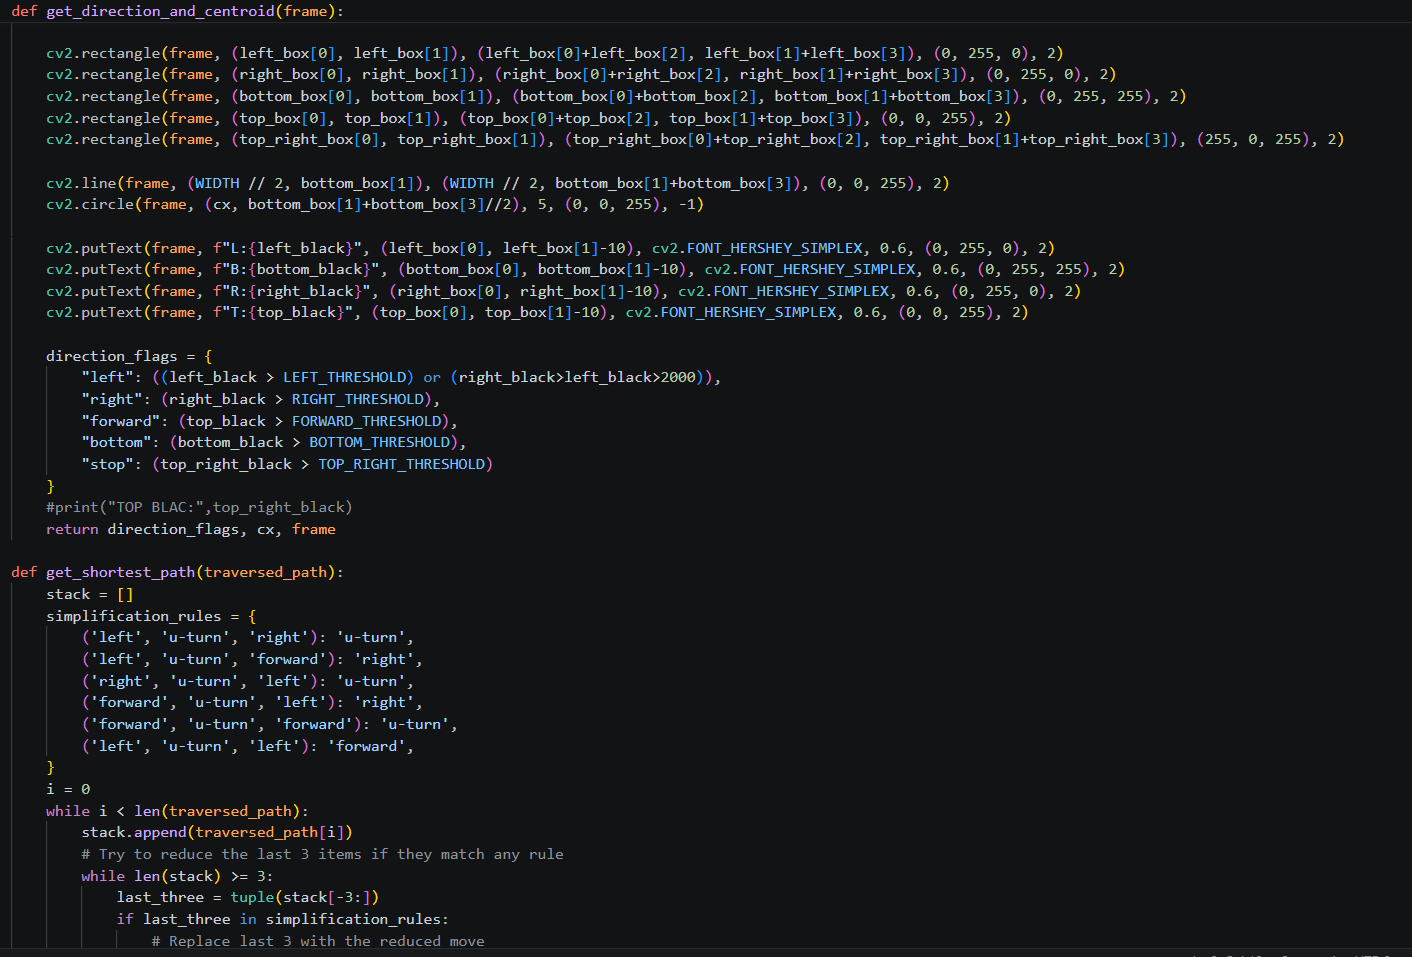
Task: Click the line 'i = 0'
Action: point(68,789)
